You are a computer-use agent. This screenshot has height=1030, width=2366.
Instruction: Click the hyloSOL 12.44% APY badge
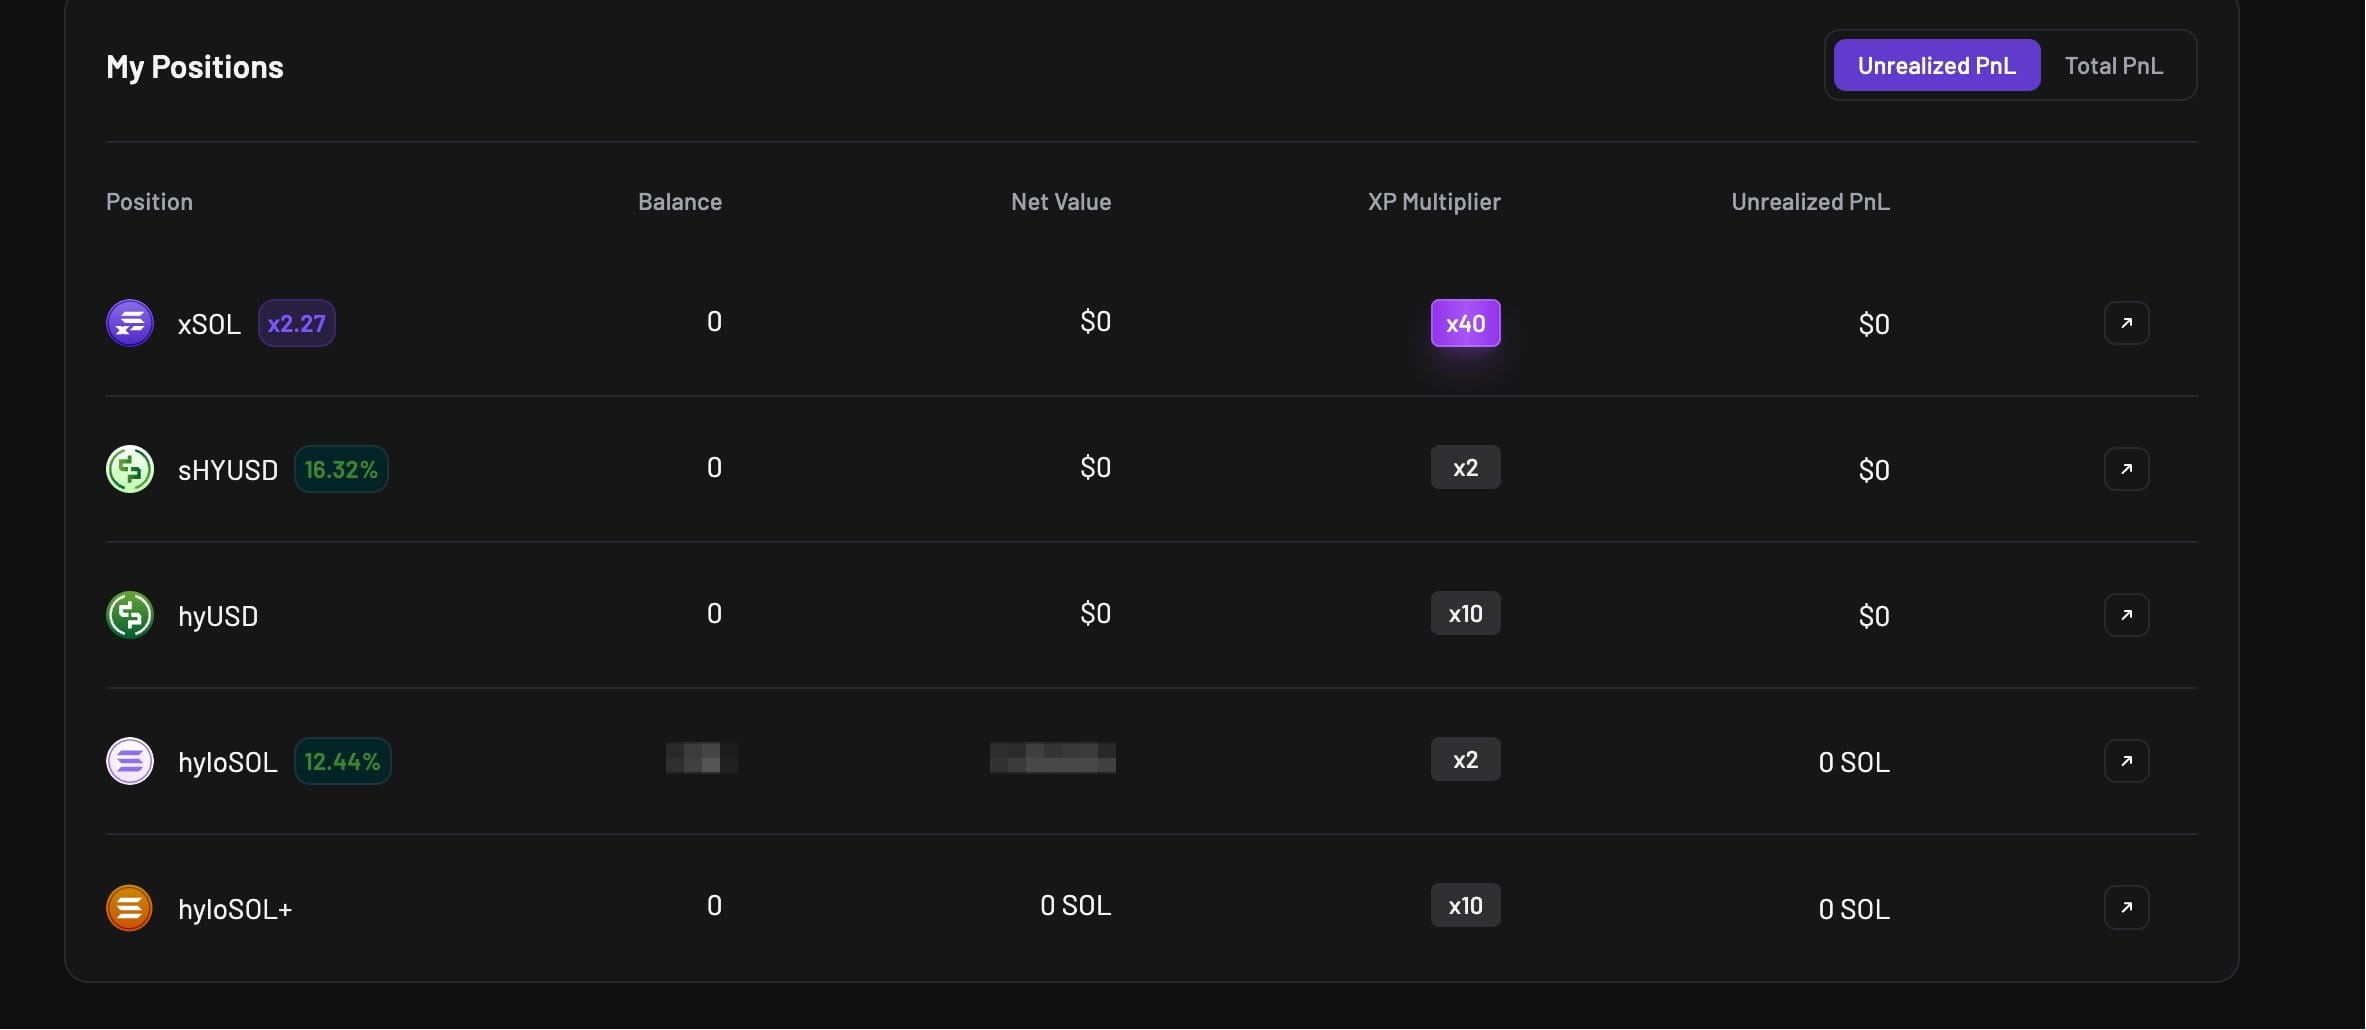pos(342,762)
